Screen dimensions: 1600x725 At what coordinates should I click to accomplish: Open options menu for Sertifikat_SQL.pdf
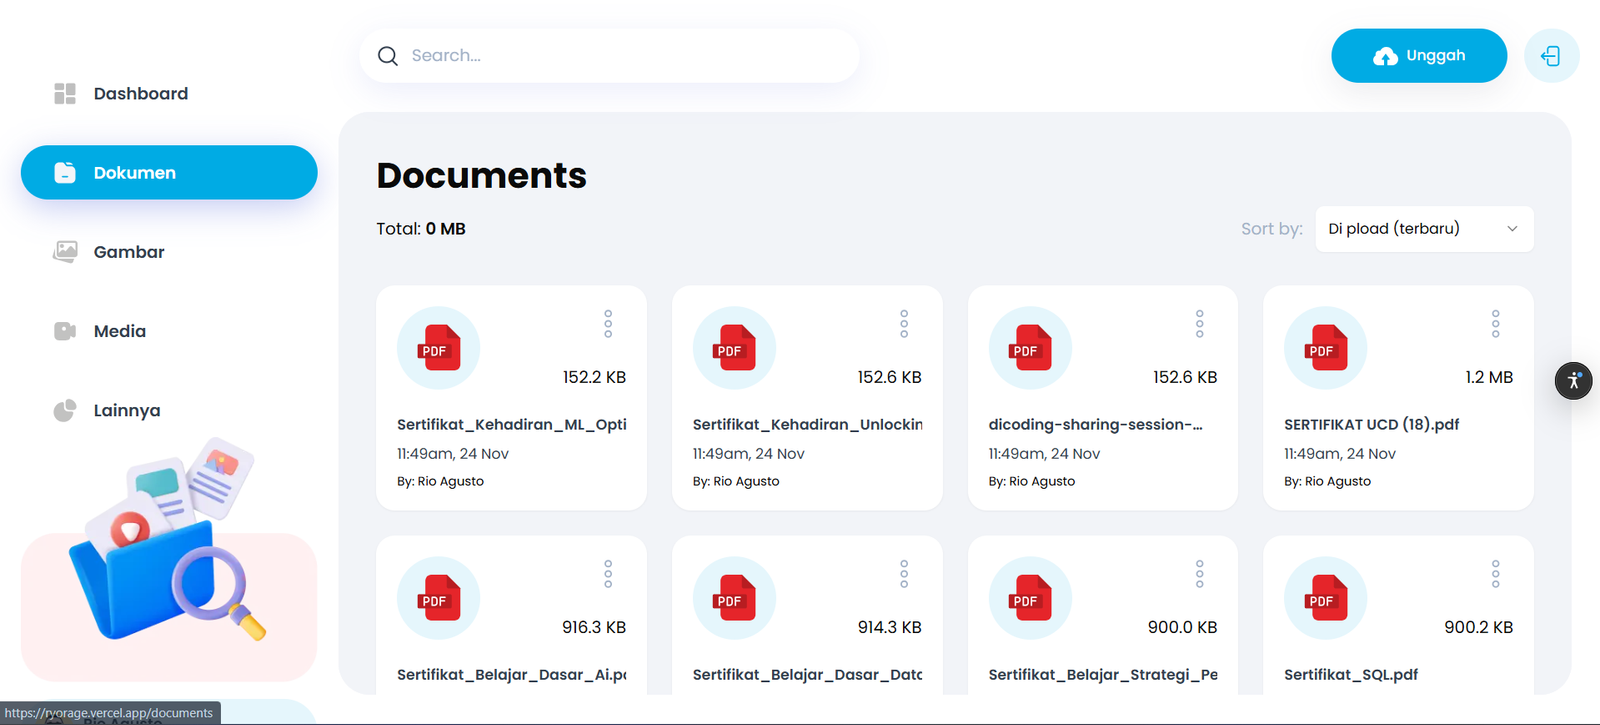pyautogui.click(x=1495, y=573)
